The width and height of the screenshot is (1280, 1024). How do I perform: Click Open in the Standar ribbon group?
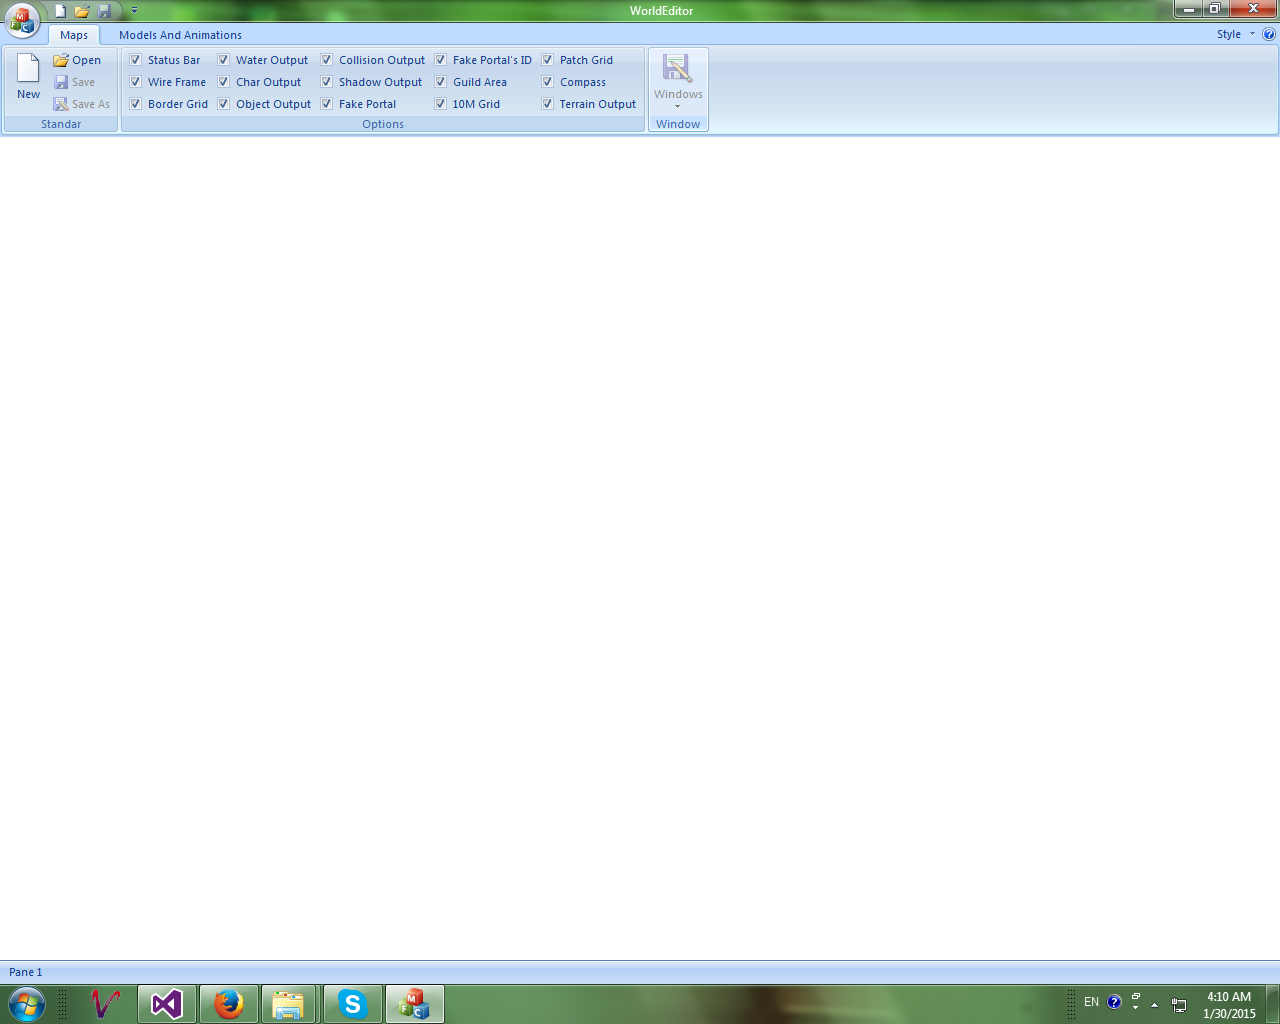pyautogui.click(x=77, y=60)
